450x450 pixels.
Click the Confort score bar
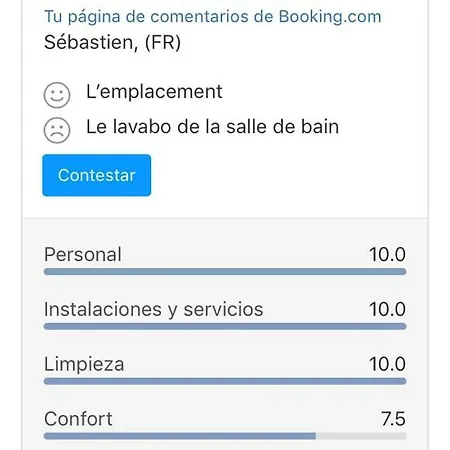(225, 436)
